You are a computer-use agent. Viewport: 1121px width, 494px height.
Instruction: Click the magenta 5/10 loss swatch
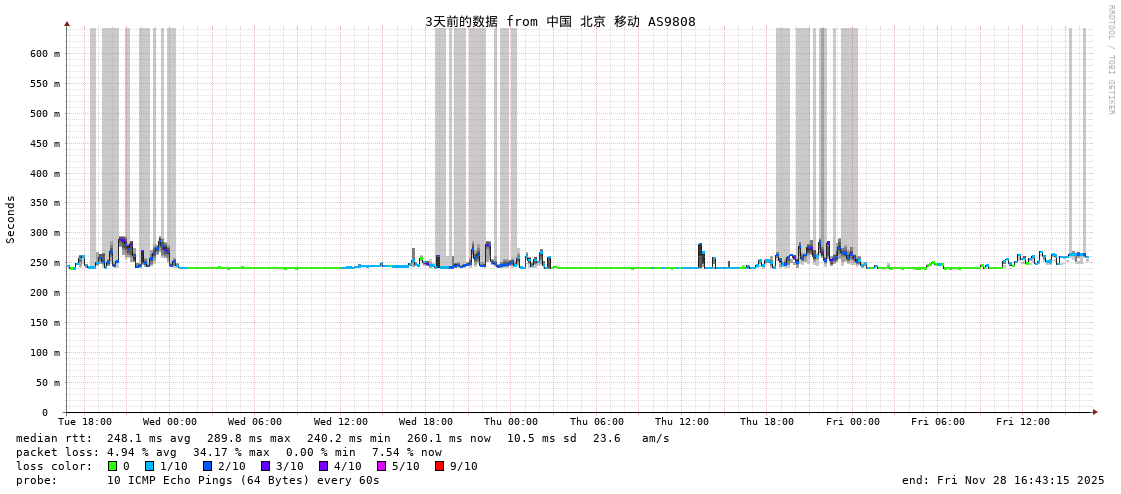coord(382,466)
